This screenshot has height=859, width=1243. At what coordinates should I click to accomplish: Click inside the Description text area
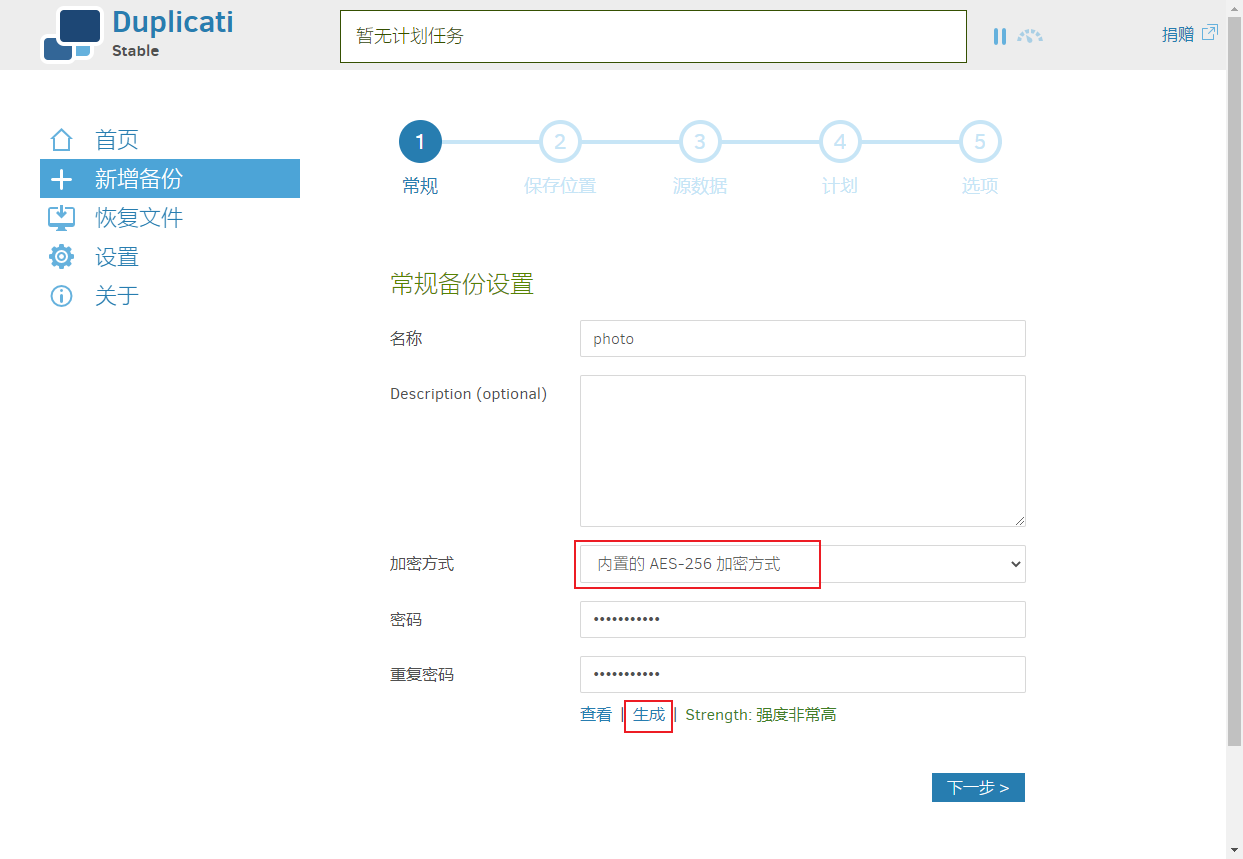[x=803, y=451]
